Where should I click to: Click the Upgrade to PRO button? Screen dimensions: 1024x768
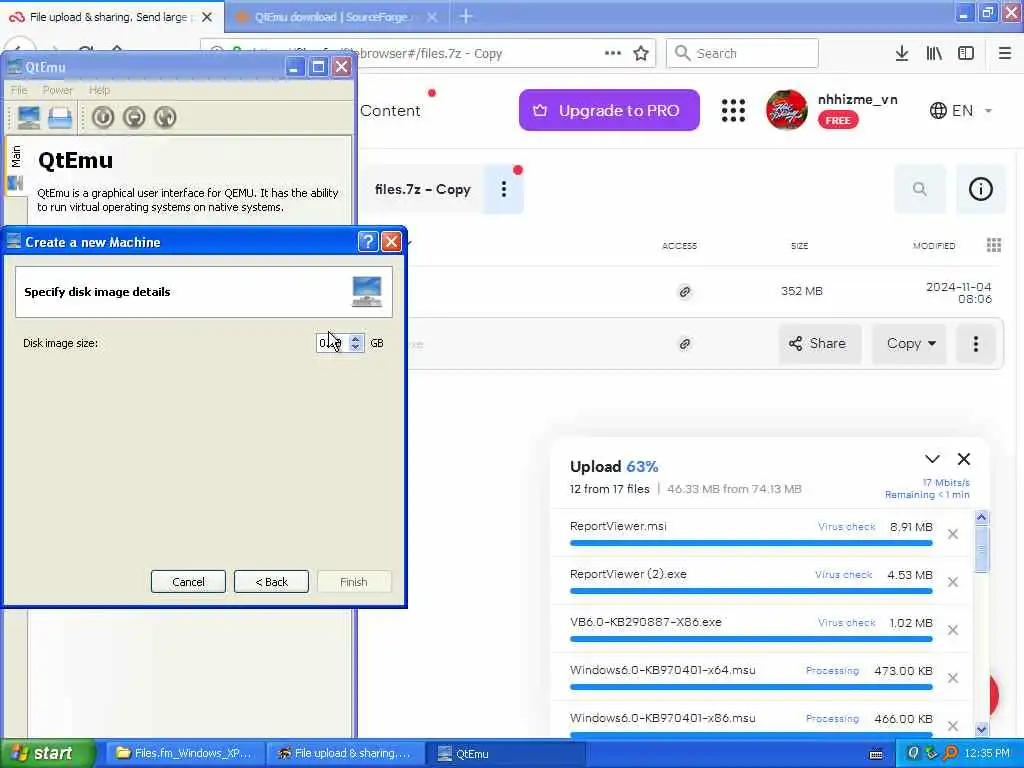click(609, 110)
